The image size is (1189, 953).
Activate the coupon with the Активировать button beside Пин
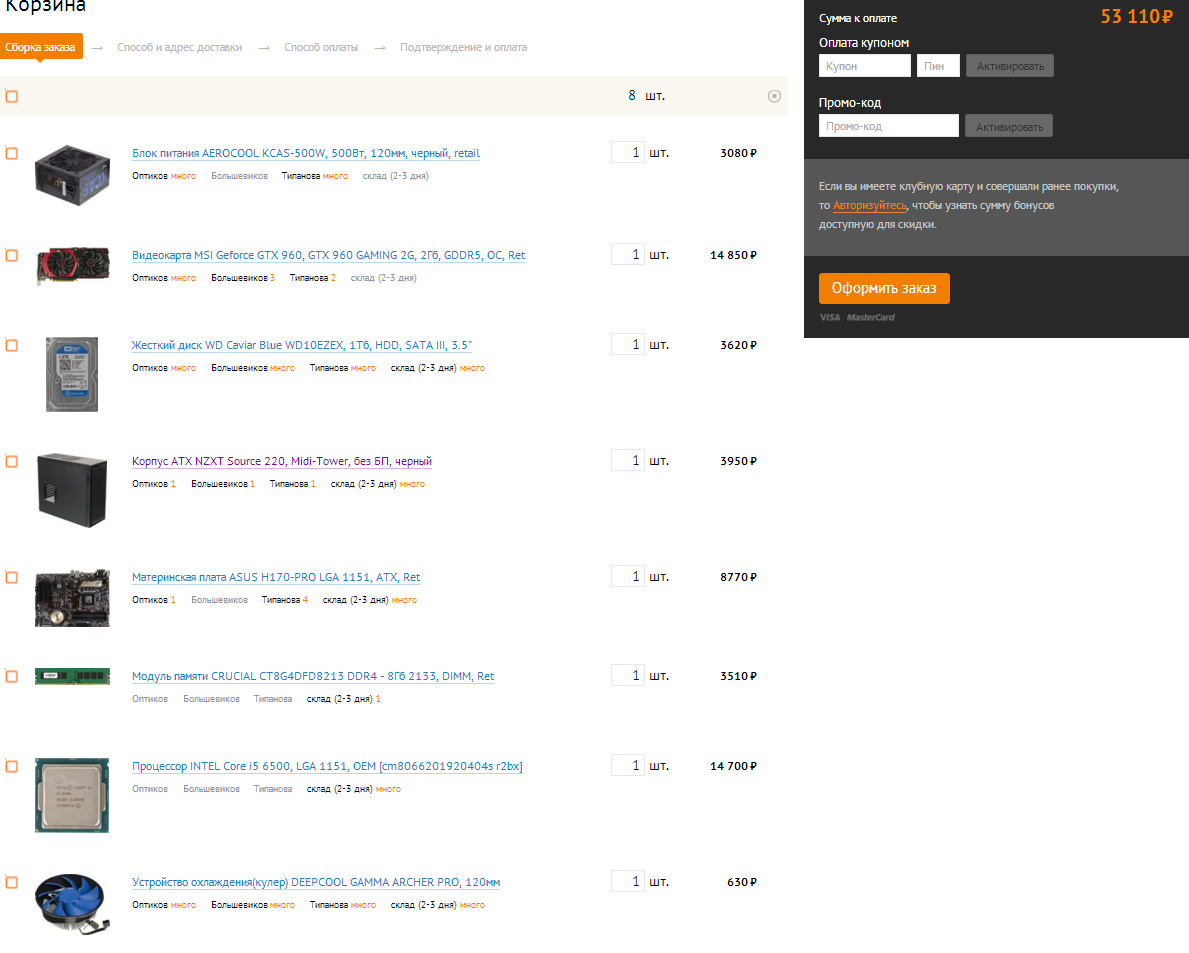1010,66
